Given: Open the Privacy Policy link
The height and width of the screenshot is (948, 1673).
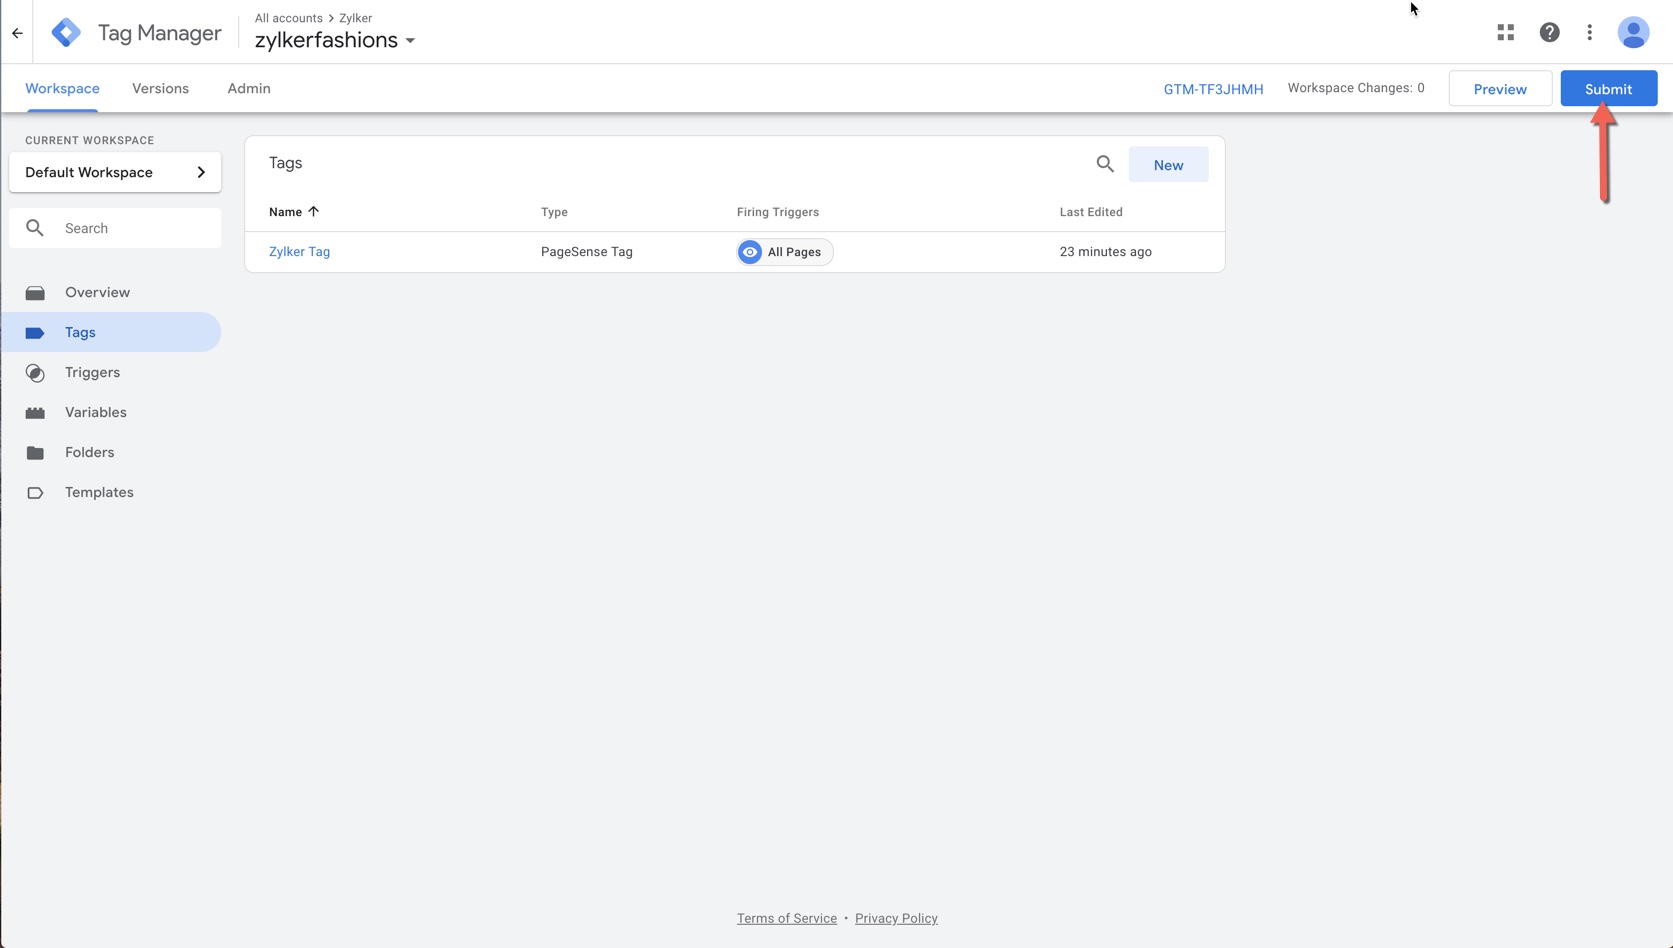Looking at the screenshot, I should point(896,918).
